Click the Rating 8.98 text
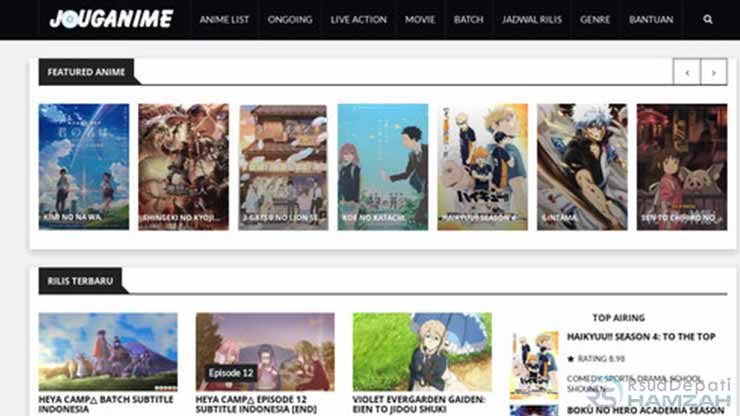This screenshot has width=740, height=416. point(601,359)
